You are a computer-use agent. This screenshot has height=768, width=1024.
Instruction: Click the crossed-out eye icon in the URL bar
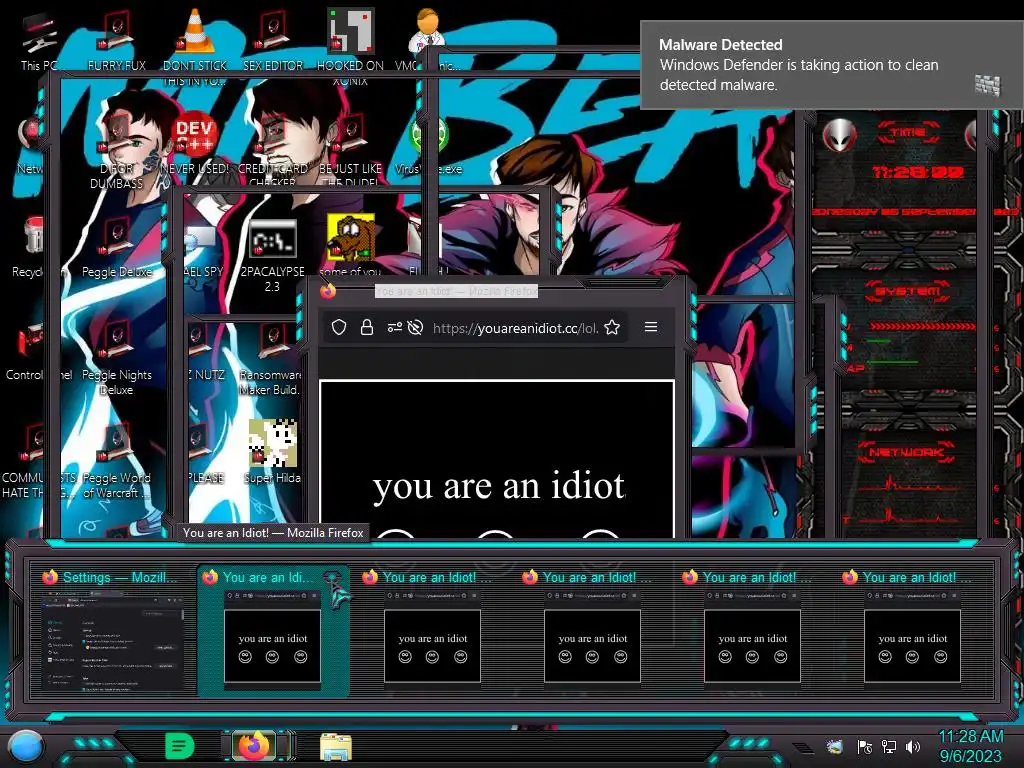(415, 327)
